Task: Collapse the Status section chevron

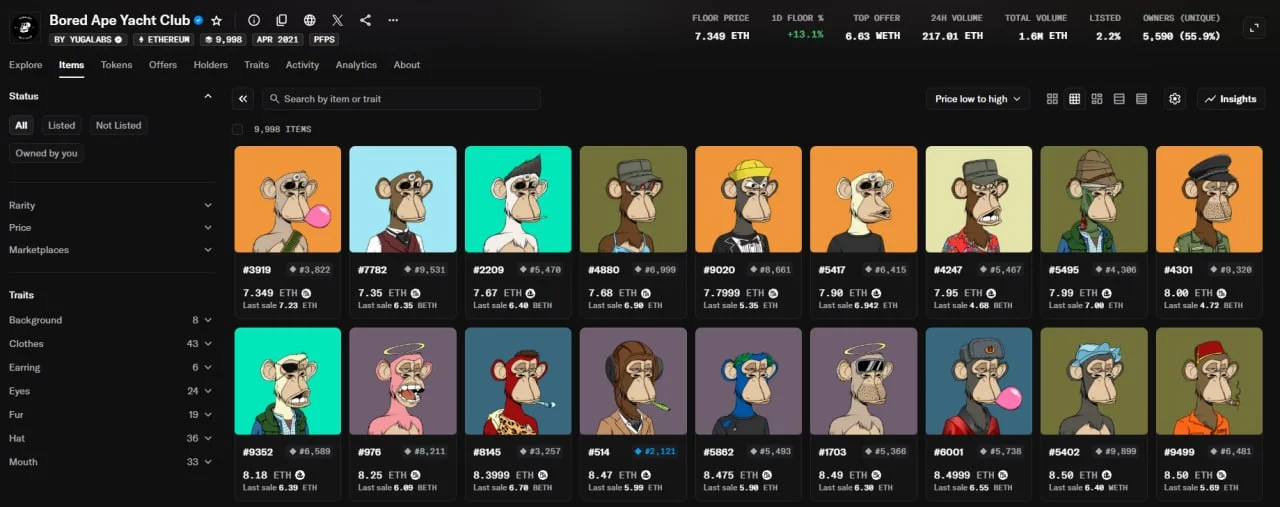Action: 208,96
